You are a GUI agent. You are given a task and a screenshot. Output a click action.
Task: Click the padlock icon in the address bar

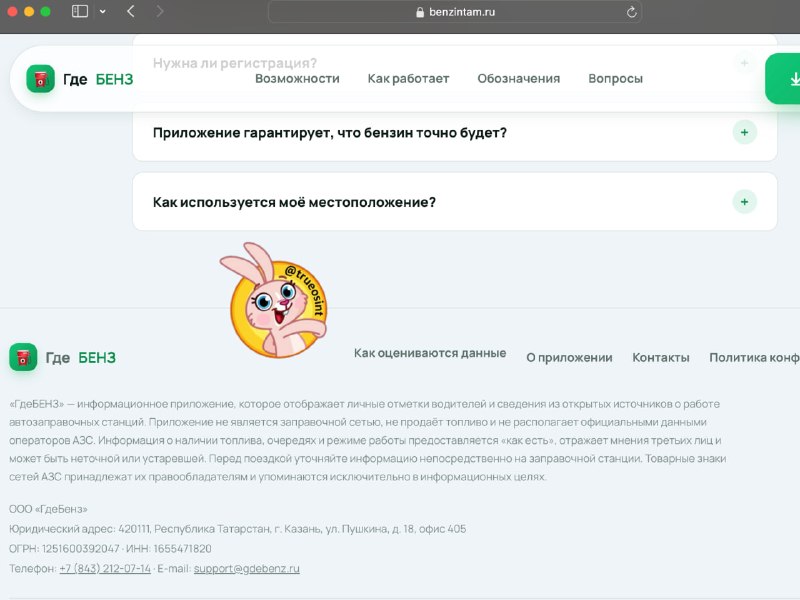coord(420,12)
